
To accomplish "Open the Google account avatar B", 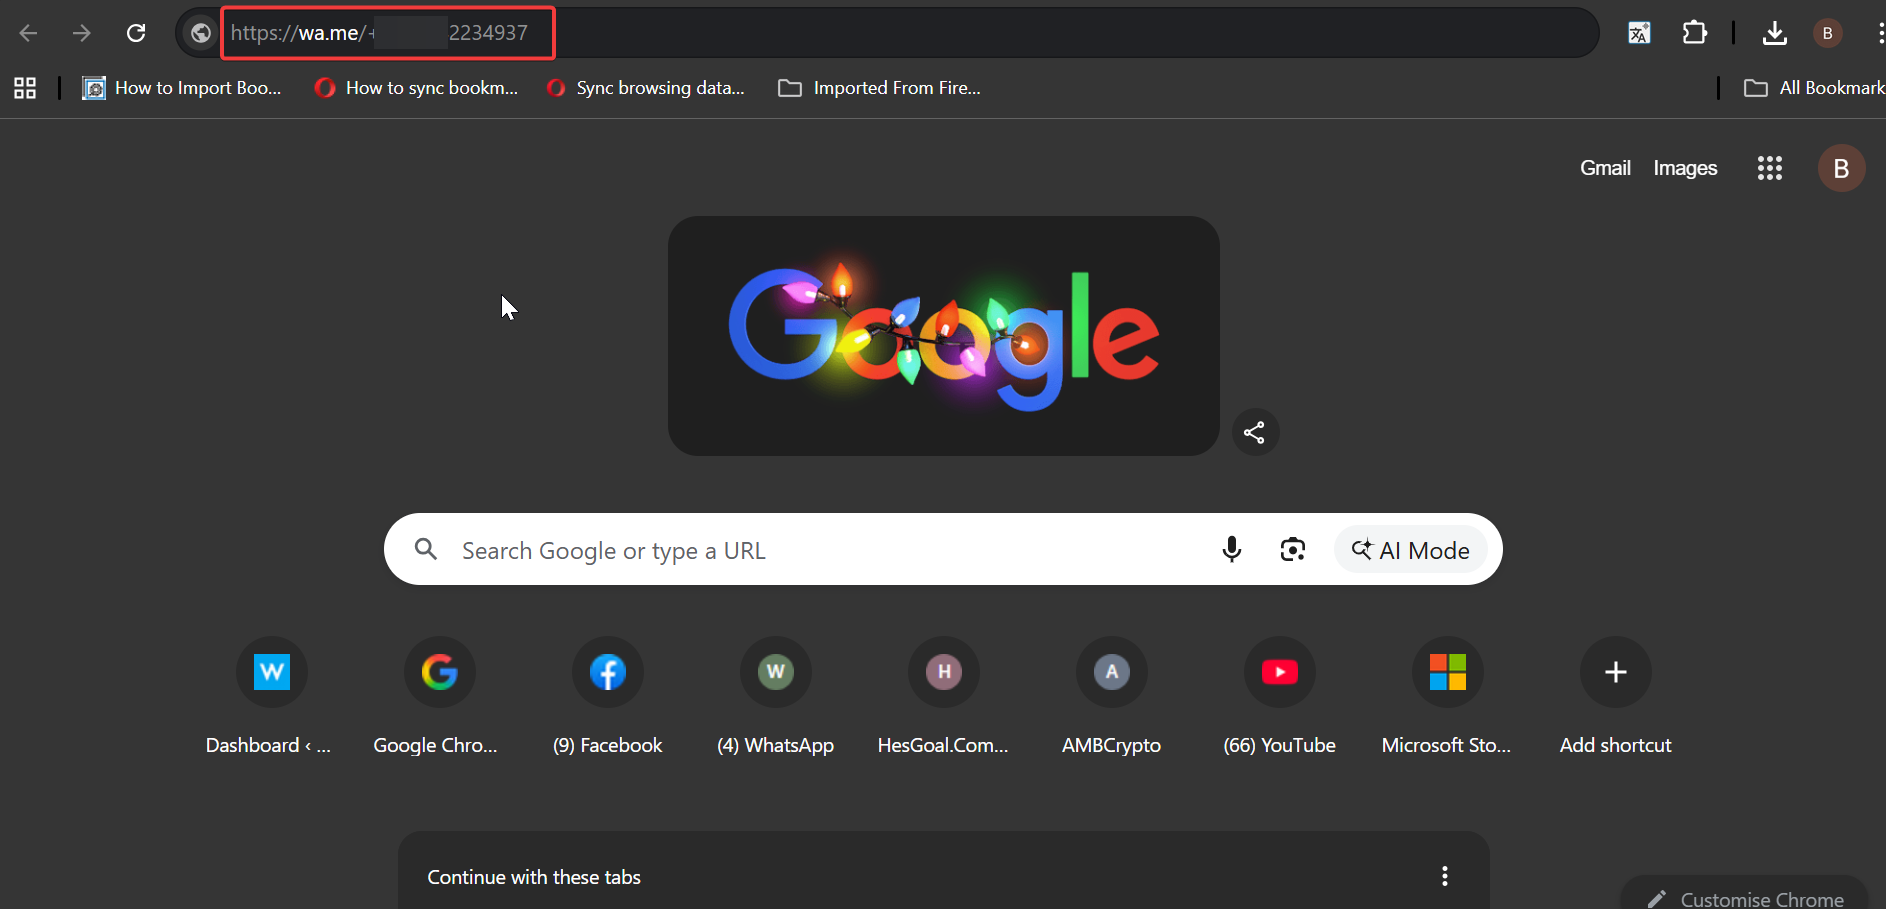I will [x=1841, y=168].
